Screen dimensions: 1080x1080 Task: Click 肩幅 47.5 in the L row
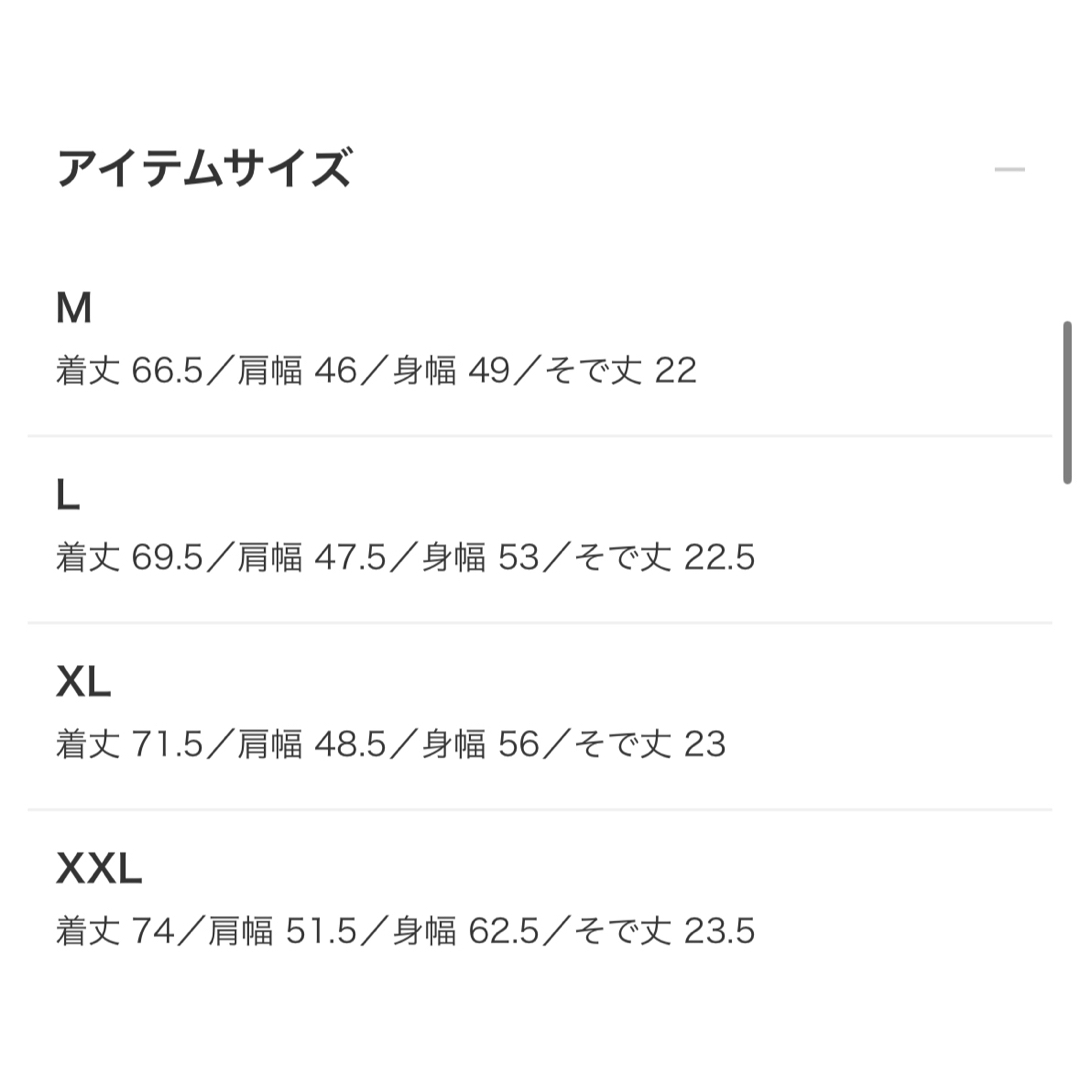pos(312,557)
